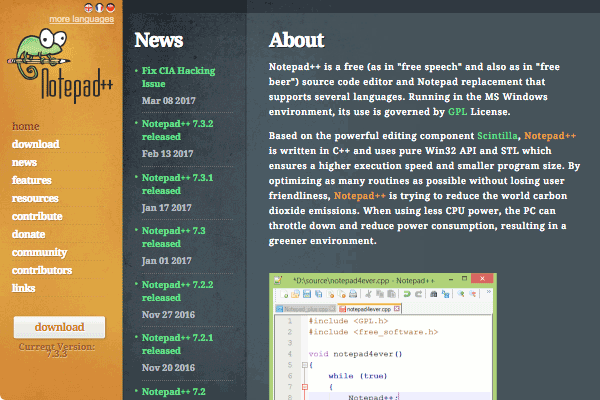Click New file icon in Notepad++ screenshot toolbar
The width and height of the screenshot is (600, 400).
(284, 294)
